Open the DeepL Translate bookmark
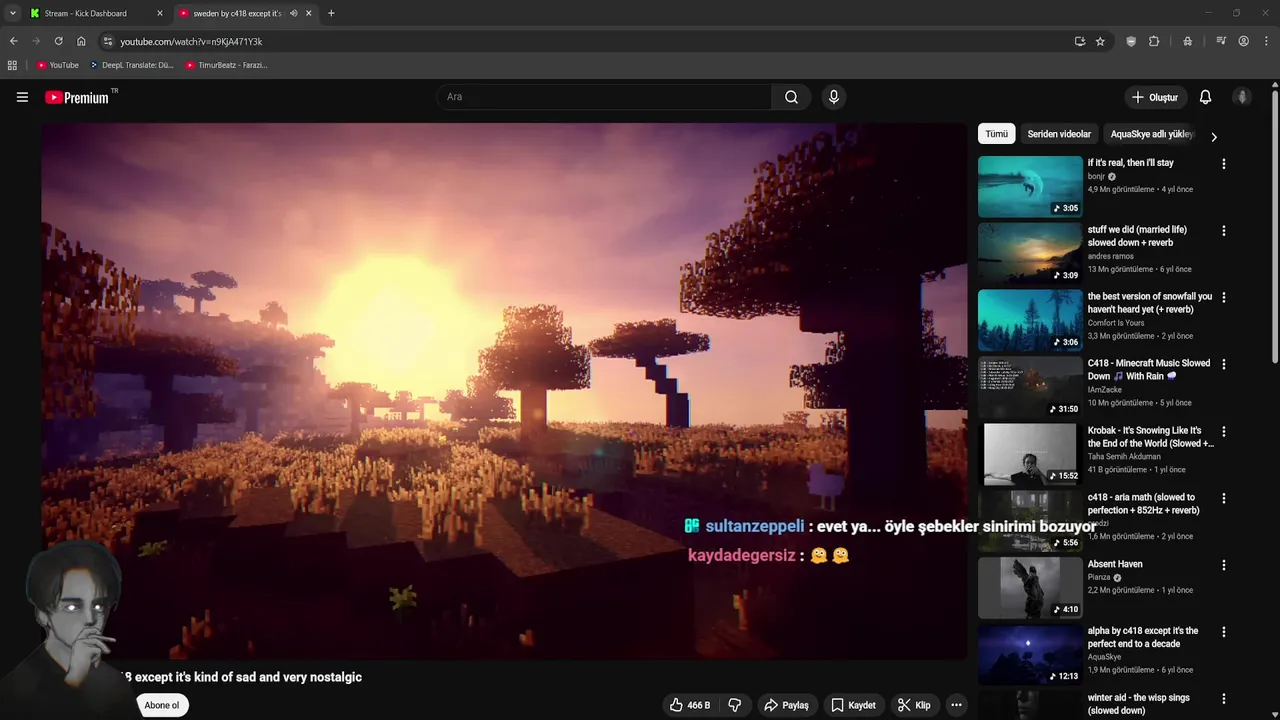The width and height of the screenshot is (1280, 720). 131,65
